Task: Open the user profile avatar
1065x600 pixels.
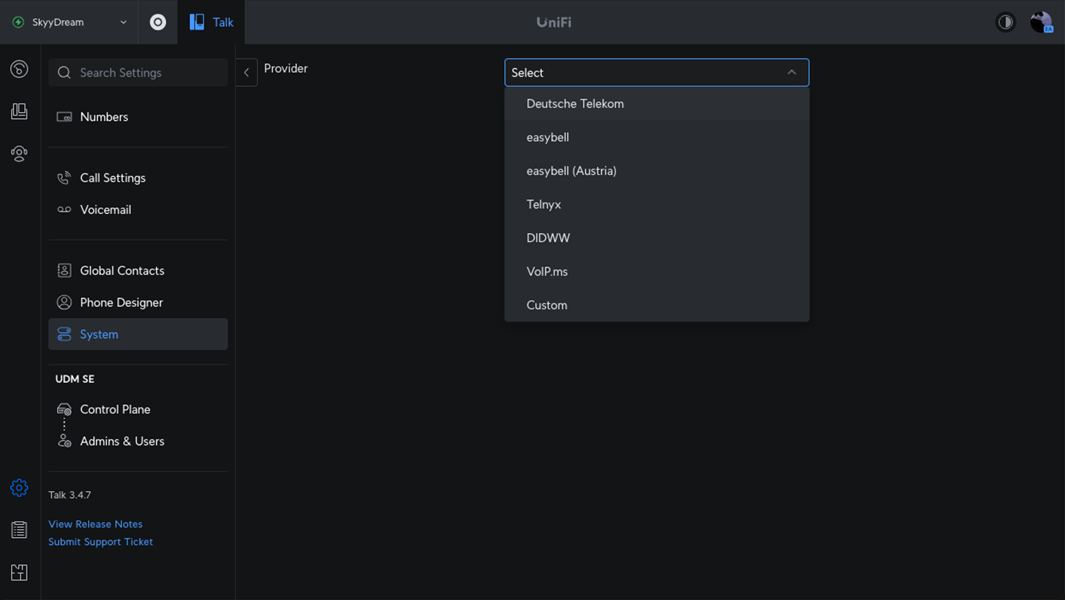Action: point(1041,22)
